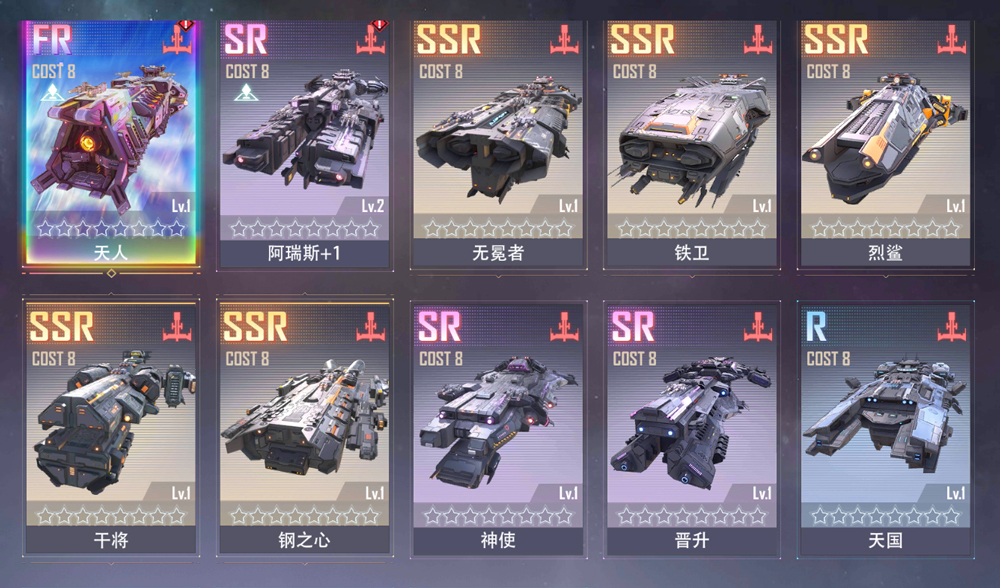The height and width of the screenshot is (588, 1001).
Task: Click the upgrade arrow icon on 天人 card
Action: 52,93
